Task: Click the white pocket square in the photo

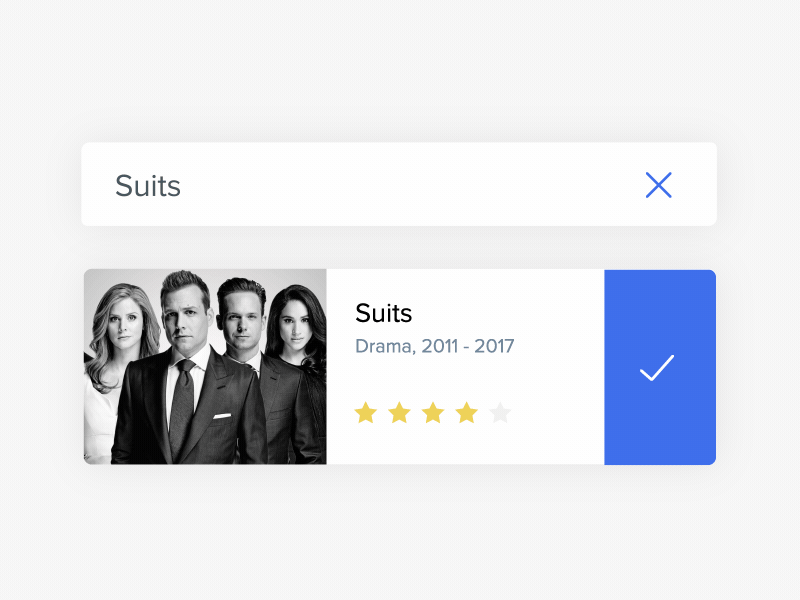Action: click(222, 415)
